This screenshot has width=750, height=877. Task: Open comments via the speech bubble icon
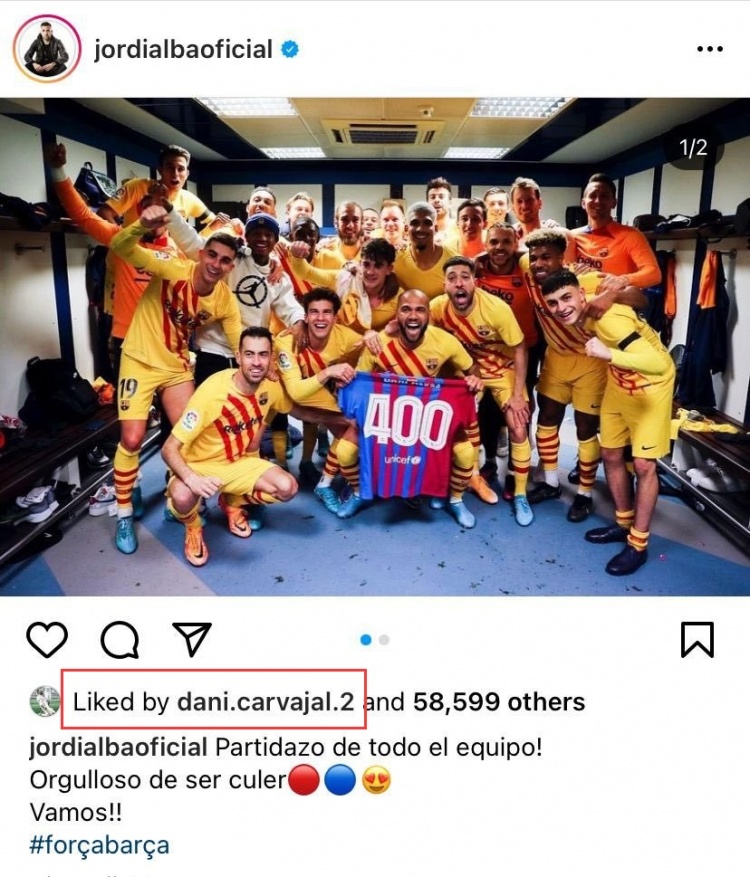tap(120, 639)
